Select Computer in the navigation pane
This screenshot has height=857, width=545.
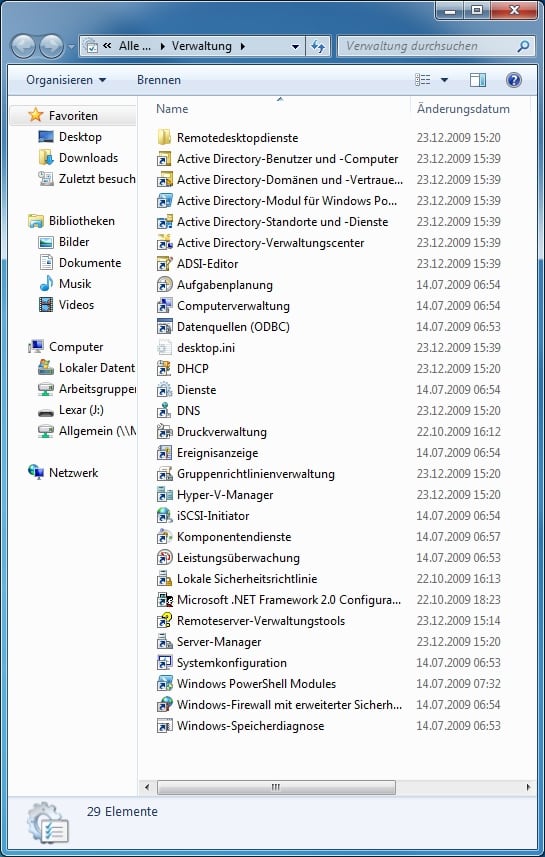click(x=76, y=347)
